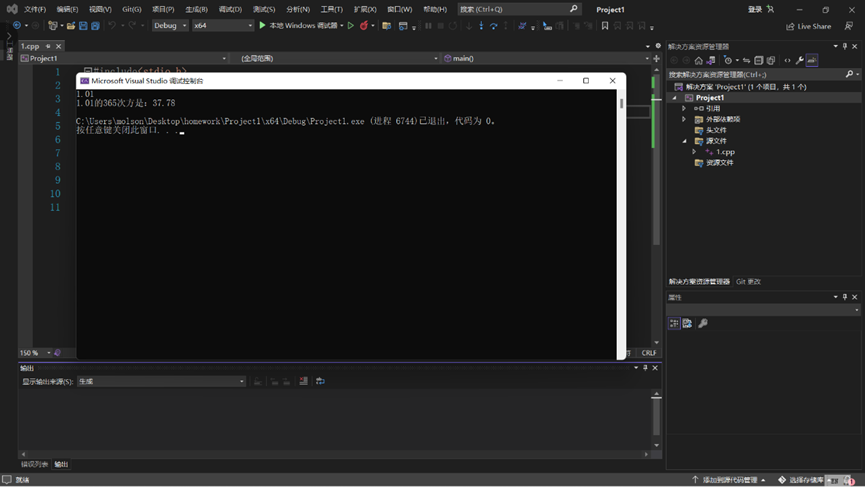Open the Debug configuration dropdown
This screenshot has width=865, height=487.
pyautogui.click(x=169, y=25)
